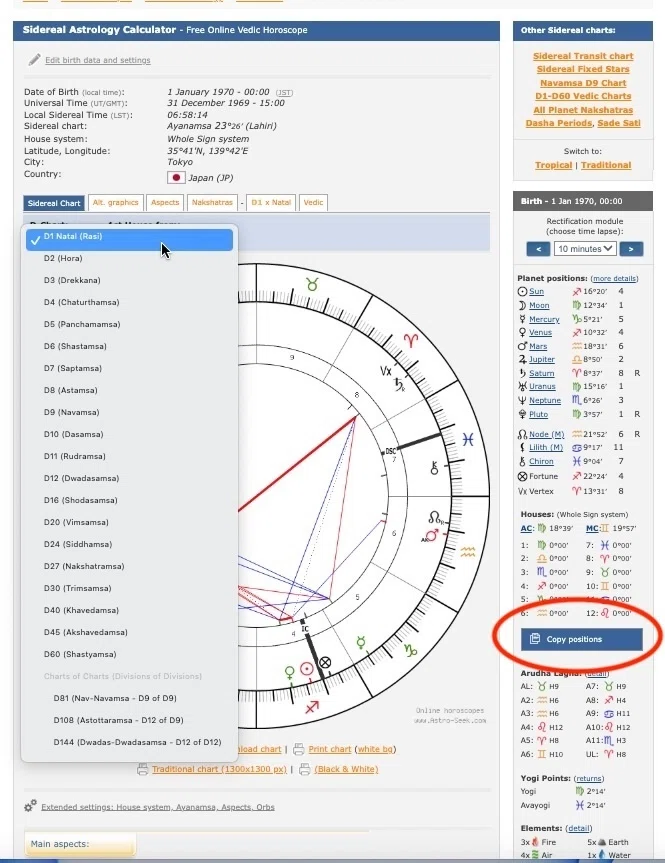
Task: Click the Saturn symbol icon in positions
Action: pyautogui.click(x=522, y=373)
